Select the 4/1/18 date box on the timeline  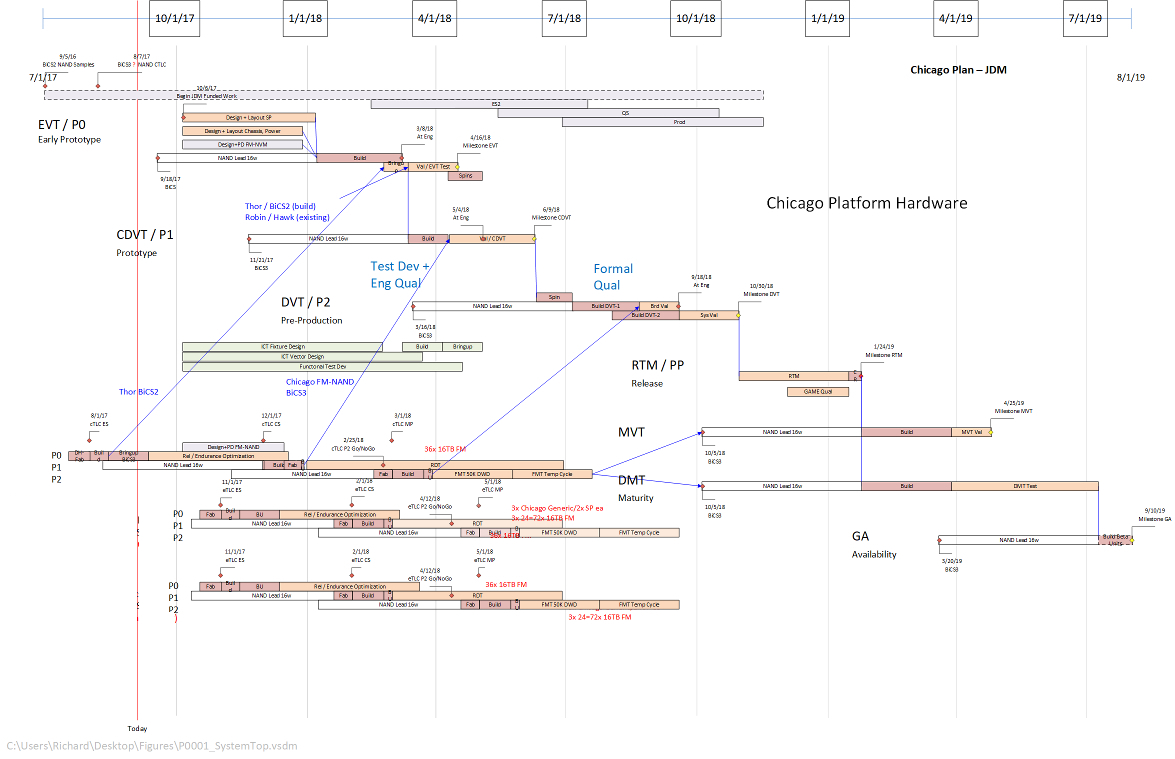[x=435, y=18]
